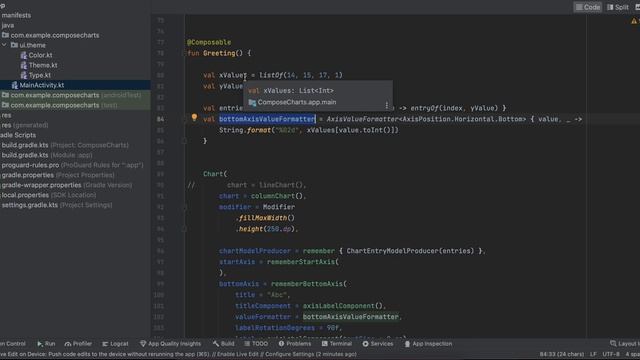Screen dimensions: 640x360
Task: Collapse the ui.theme folder chevron
Action: coord(4,45)
